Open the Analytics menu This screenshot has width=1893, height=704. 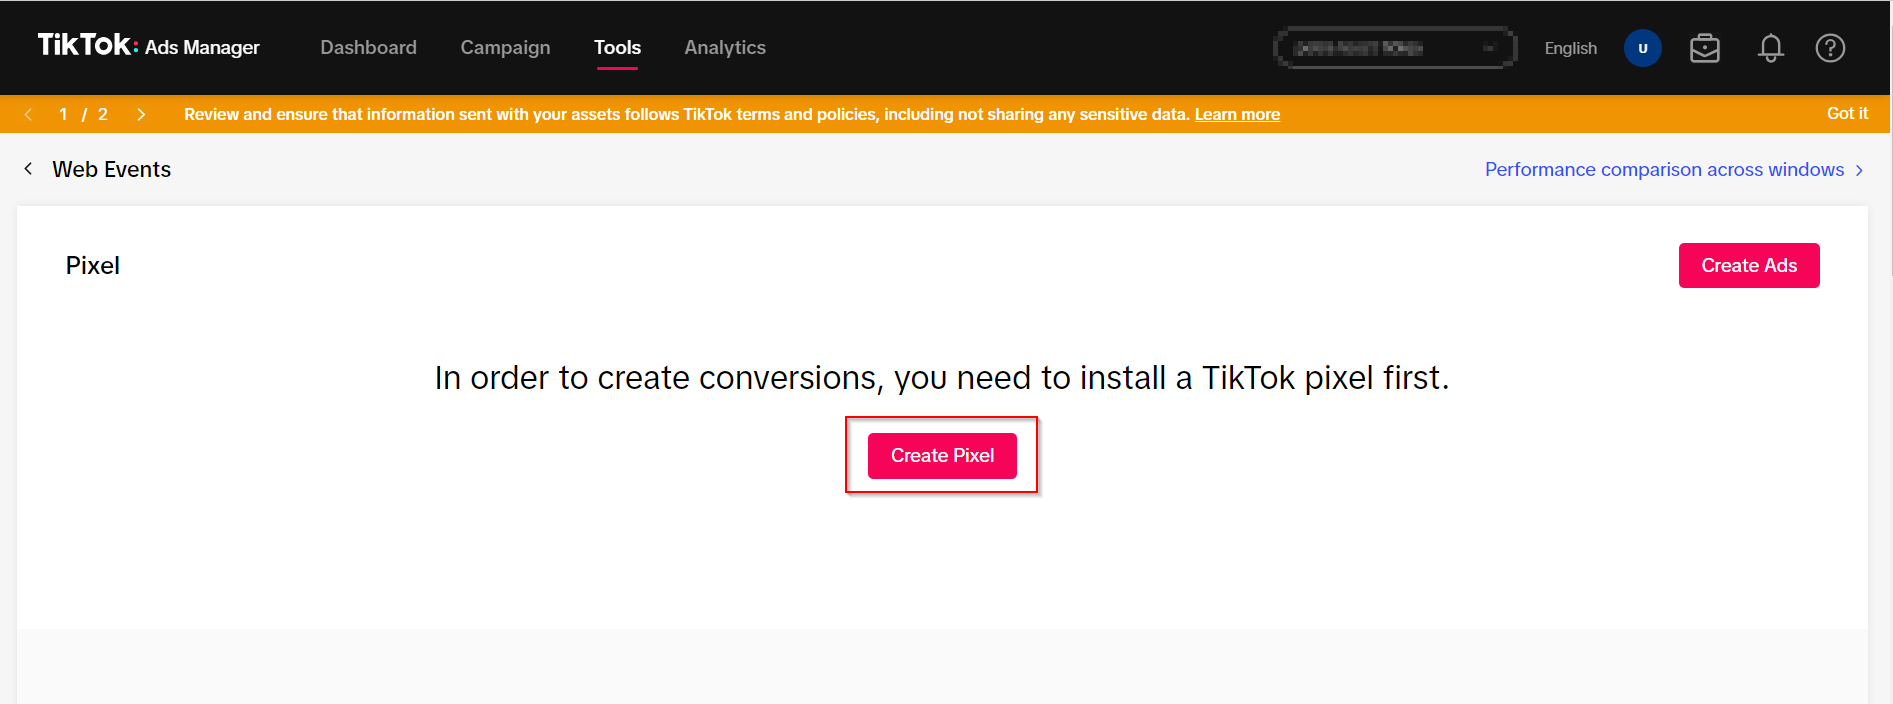[x=725, y=47]
